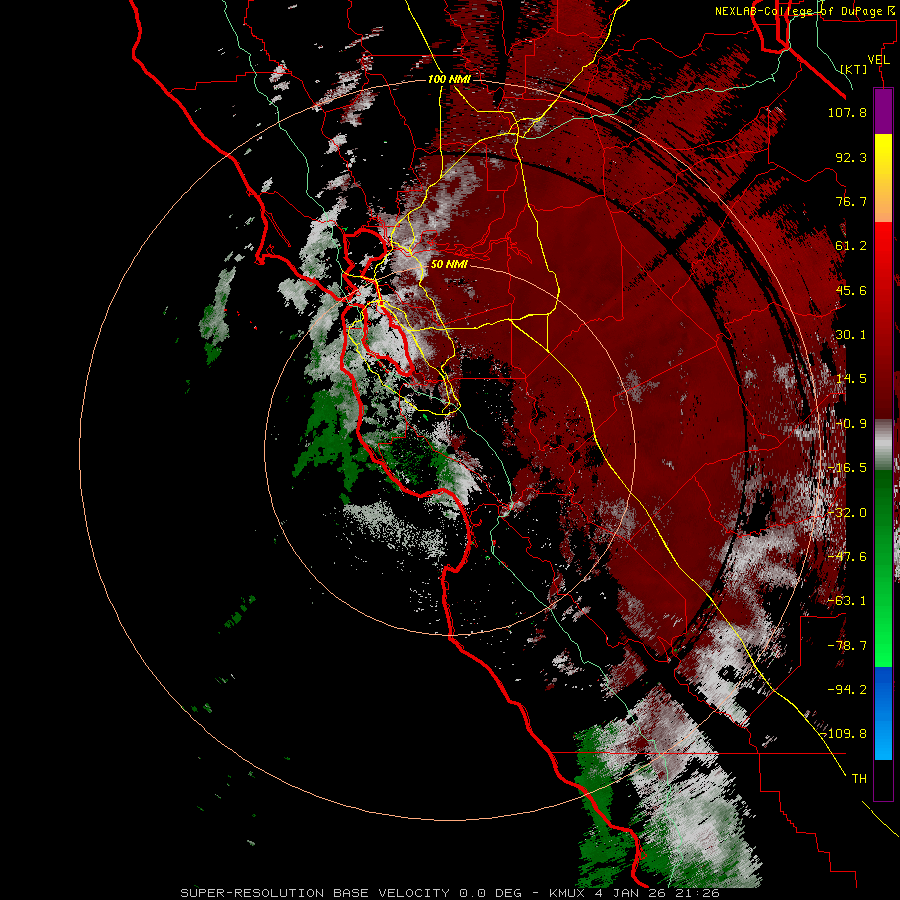
Task: Click the [KT] units label
Action: [x=854, y=69]
